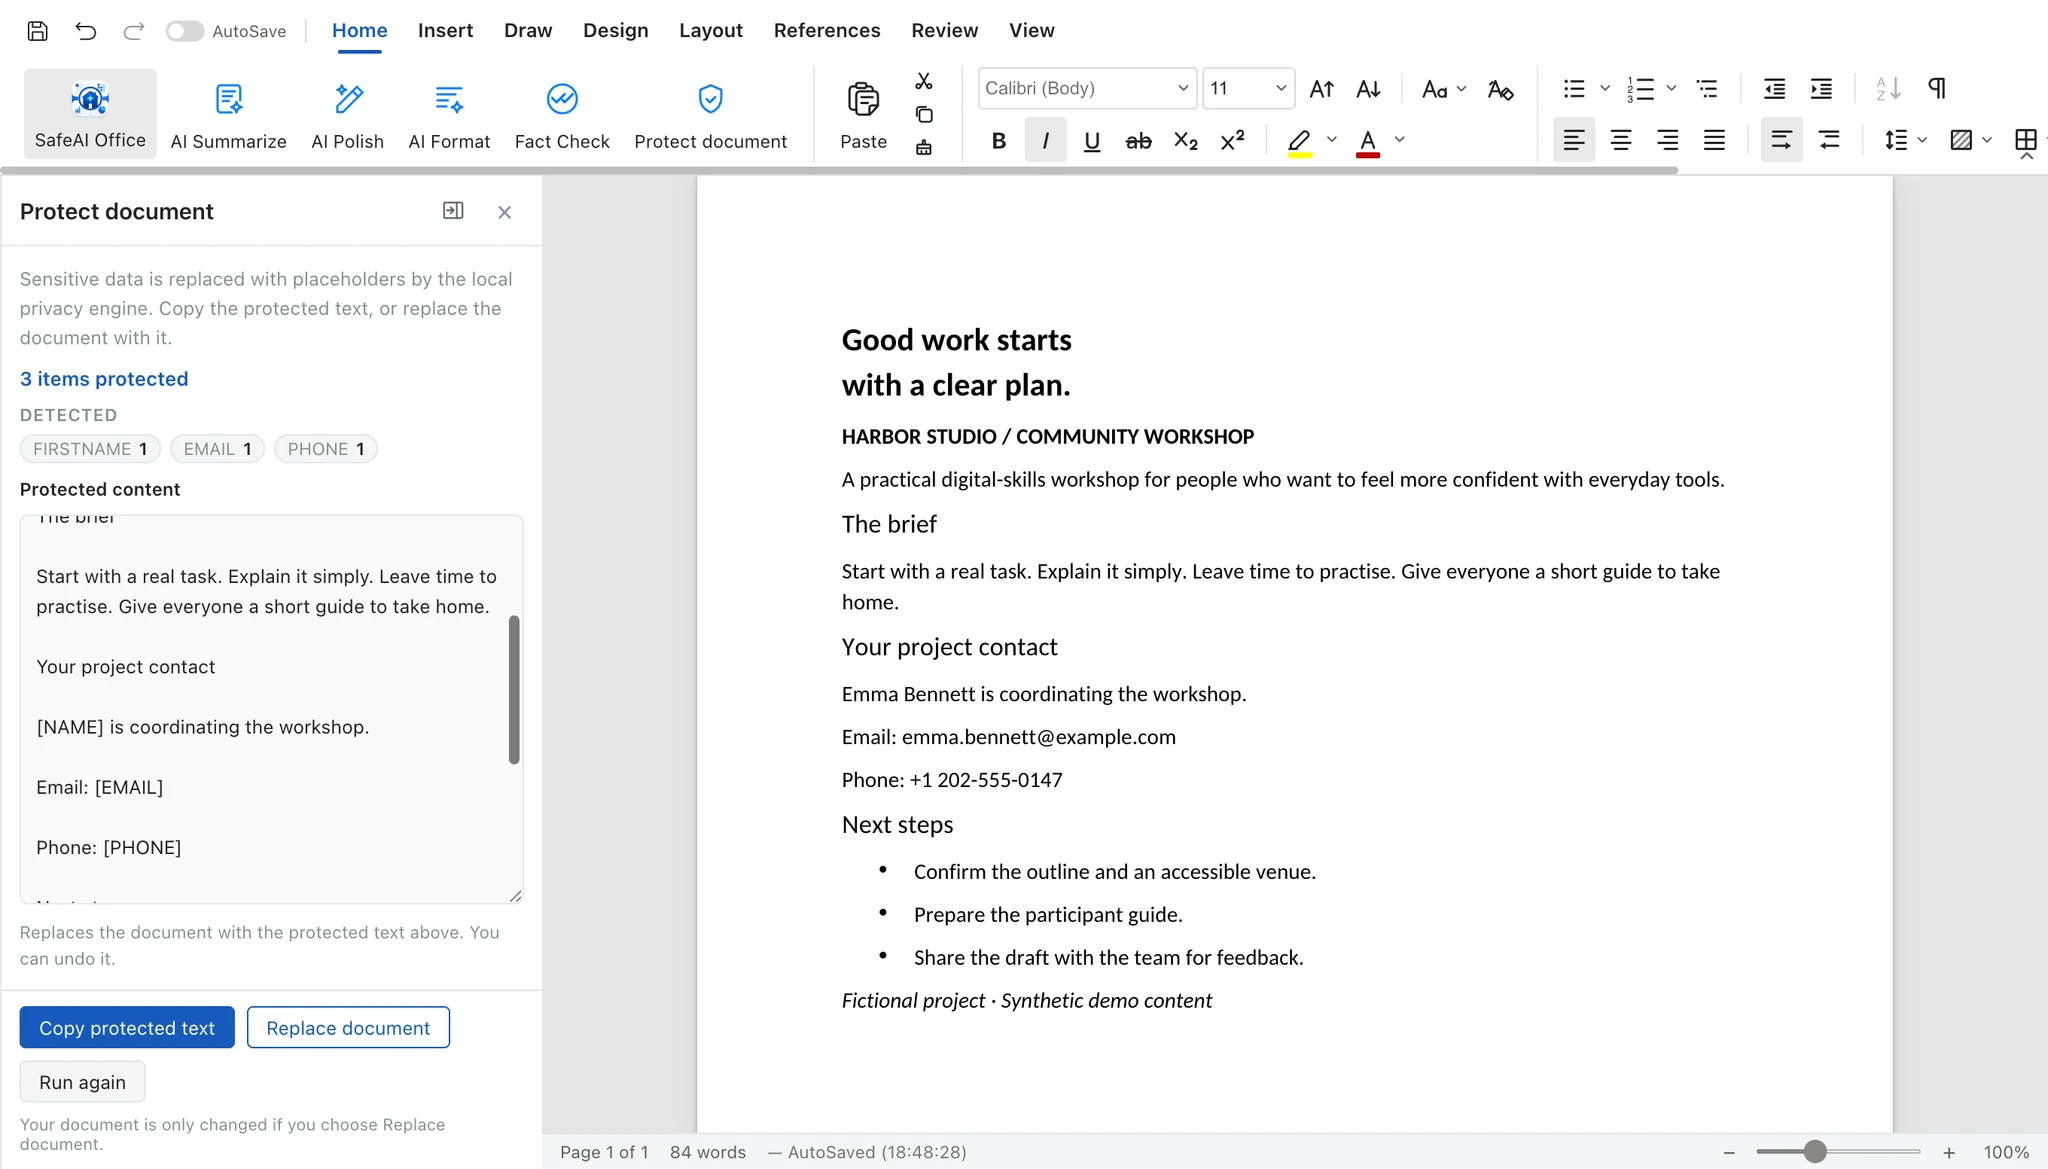Increase paragraph indent
The image size is (2048, 1169).
[1821, 89]
